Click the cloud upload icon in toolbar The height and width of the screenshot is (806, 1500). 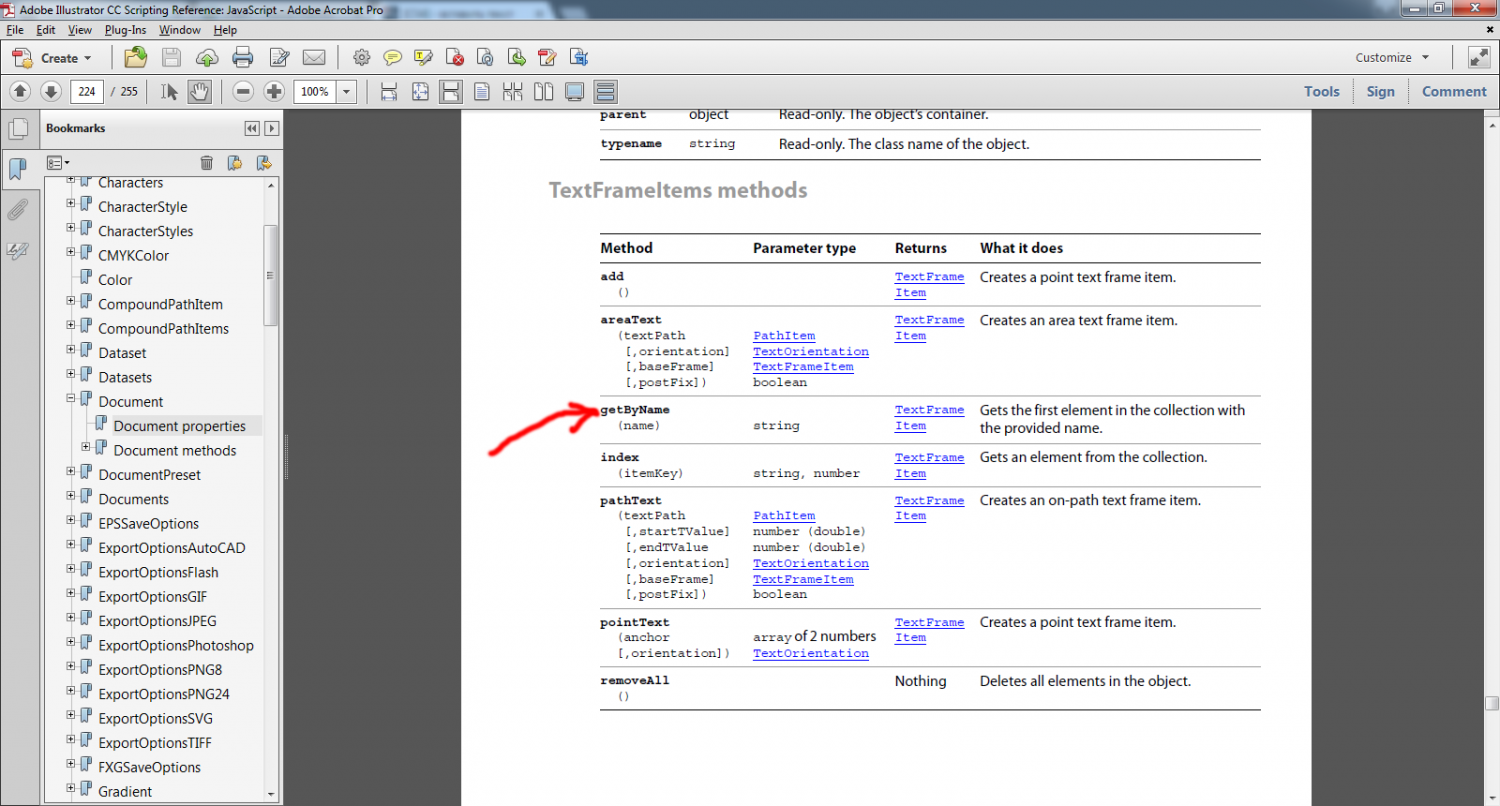[x=207, y=57]
